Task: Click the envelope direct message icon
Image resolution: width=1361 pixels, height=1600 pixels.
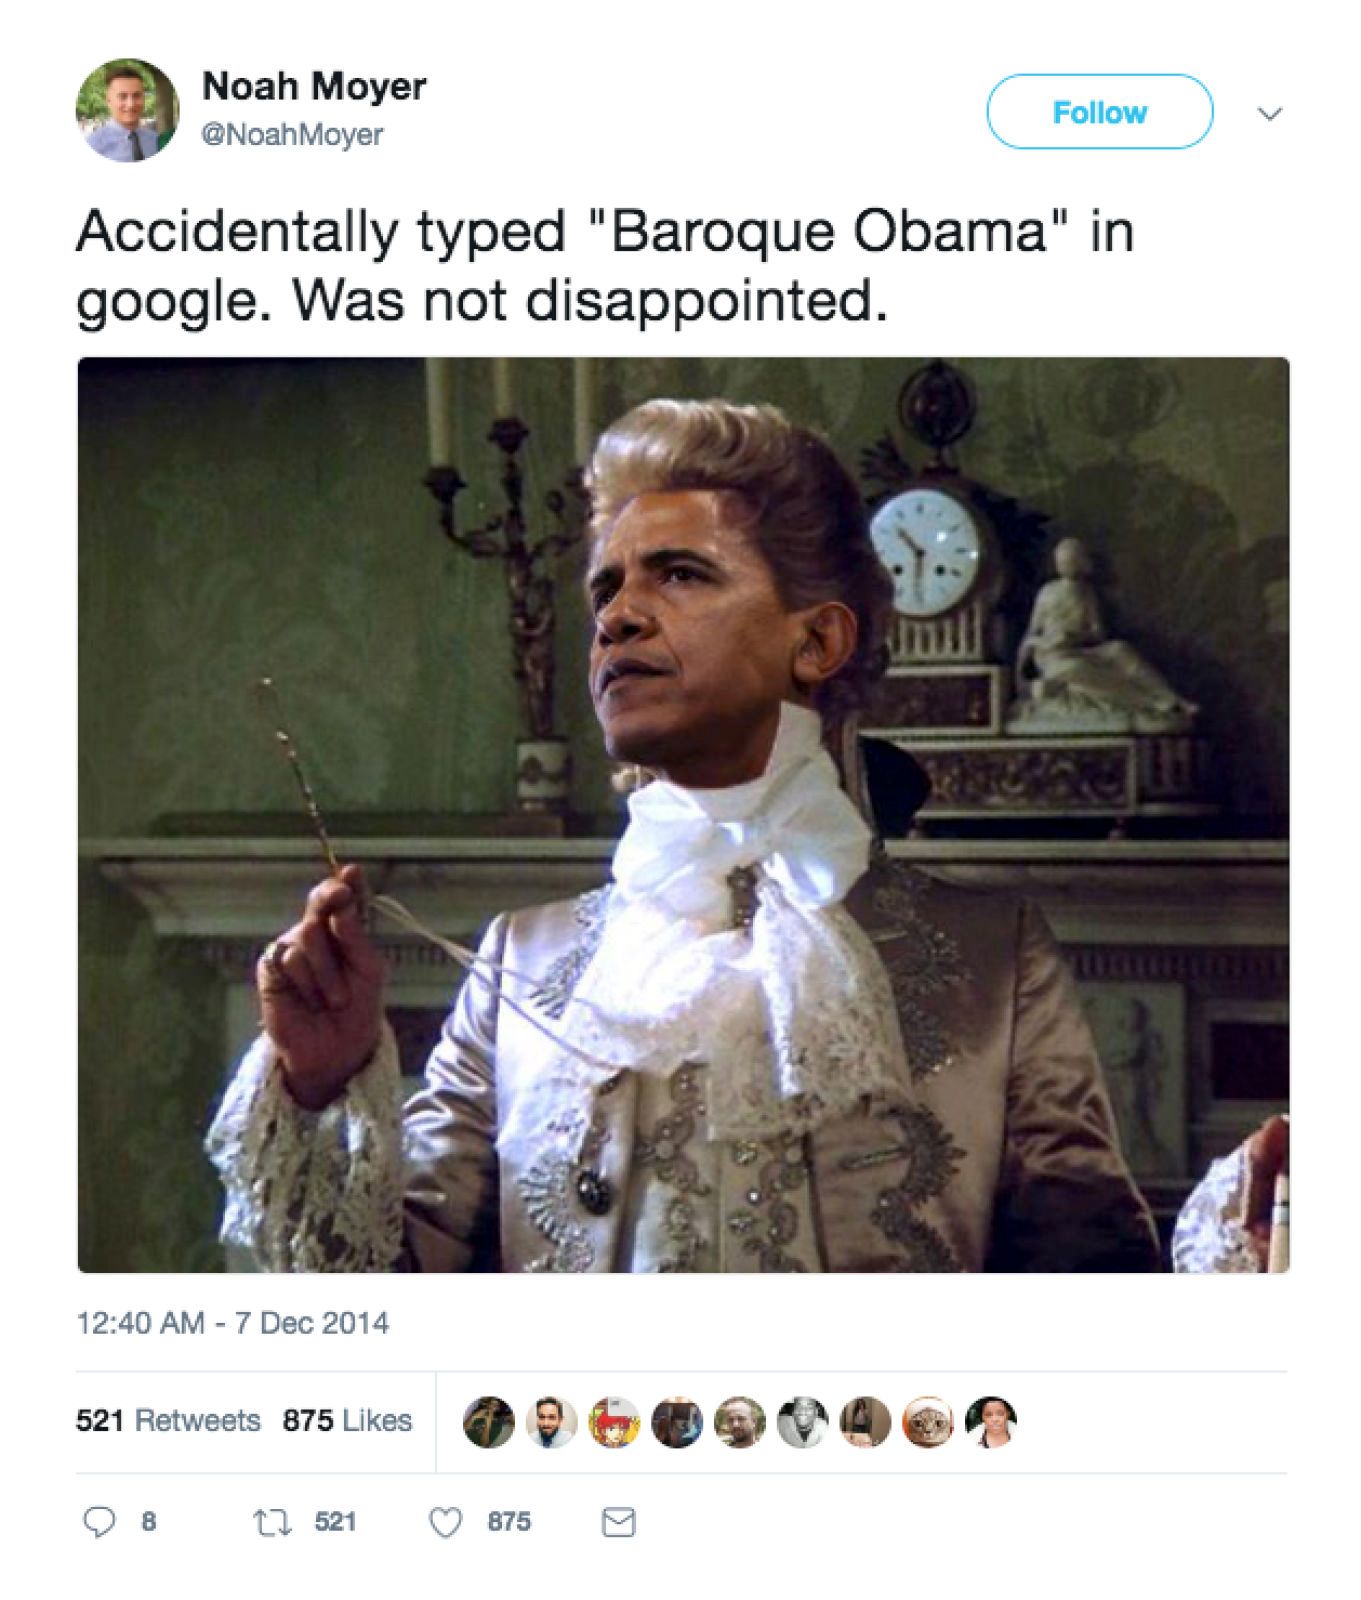Action: 618,1522
